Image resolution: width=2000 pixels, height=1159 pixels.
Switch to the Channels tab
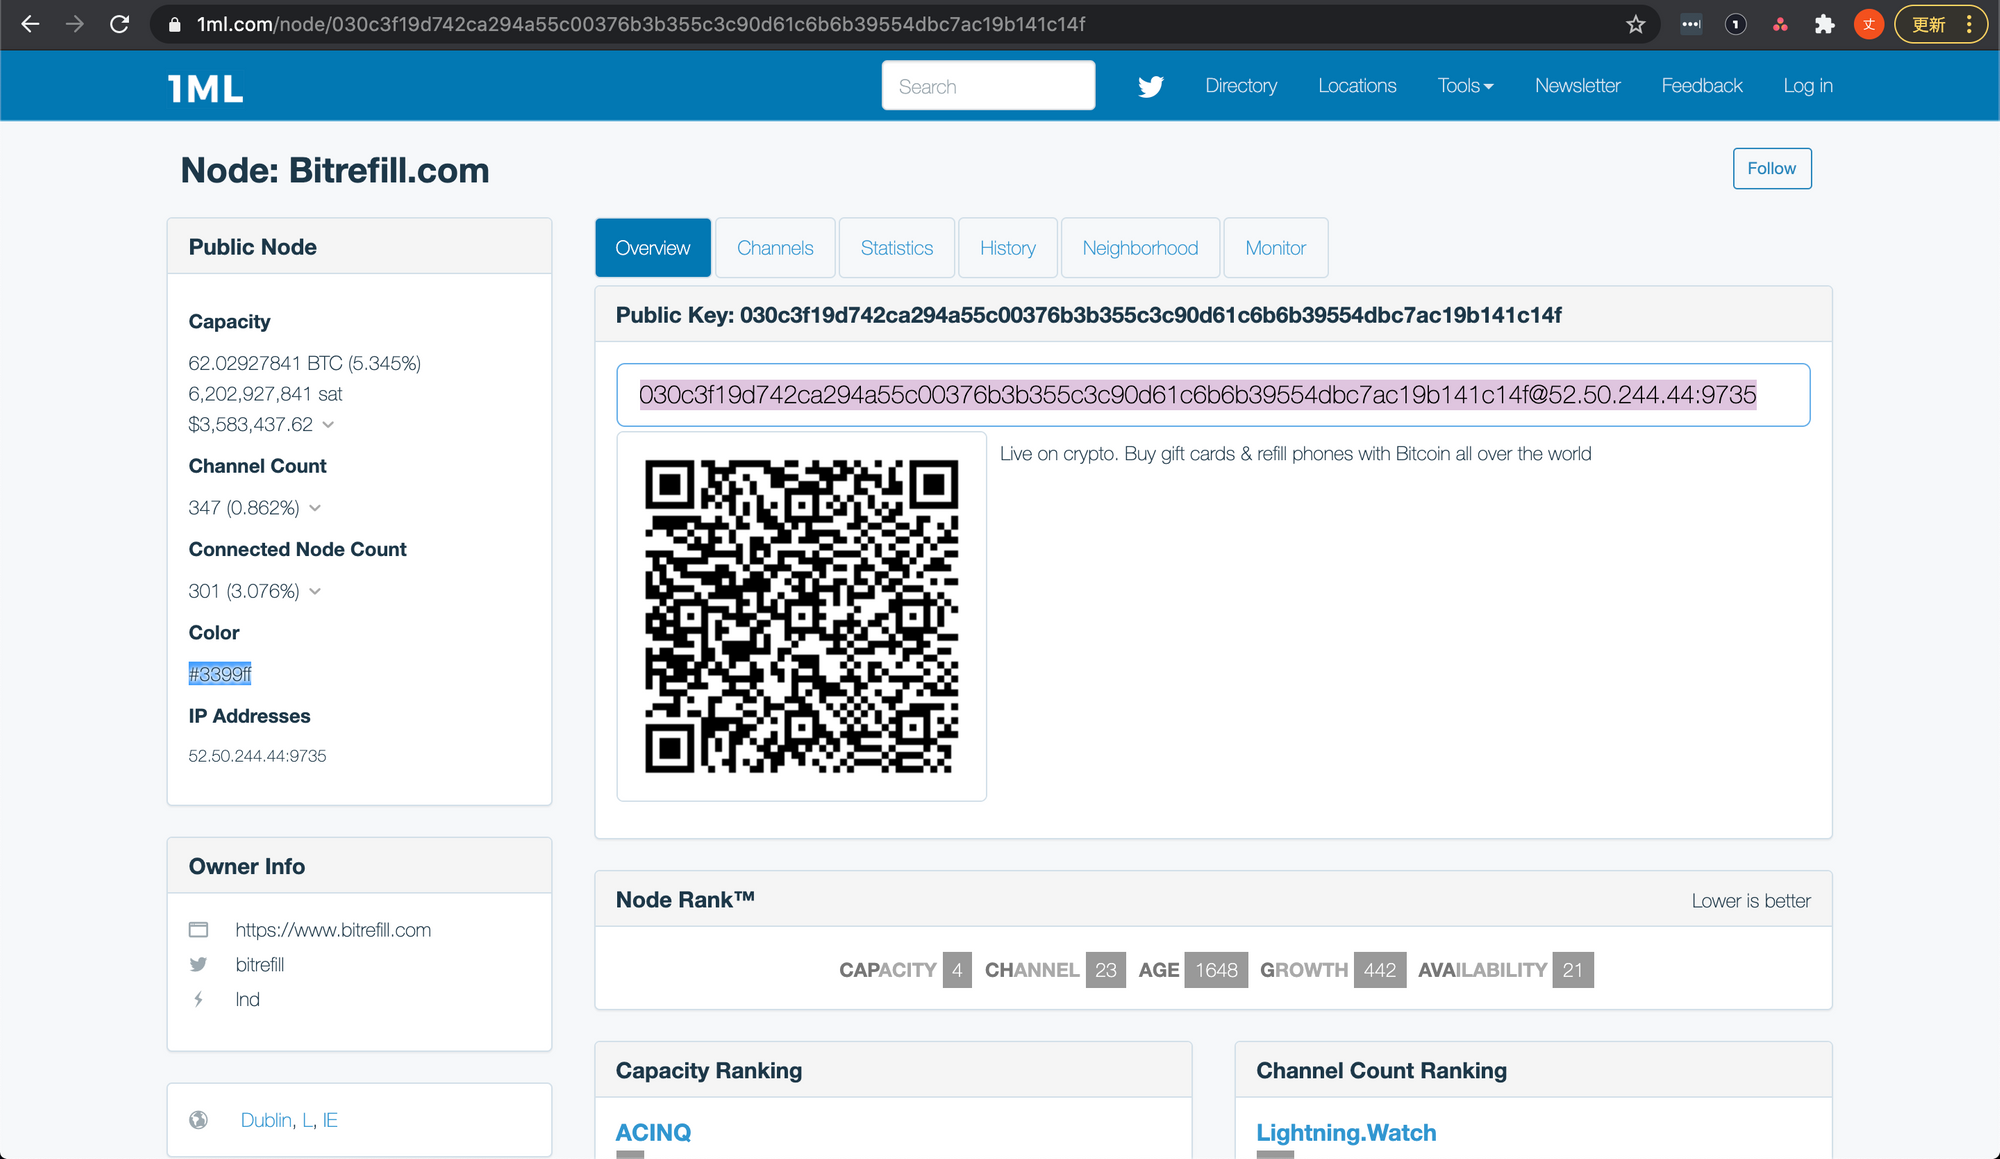tap(775, 248)
